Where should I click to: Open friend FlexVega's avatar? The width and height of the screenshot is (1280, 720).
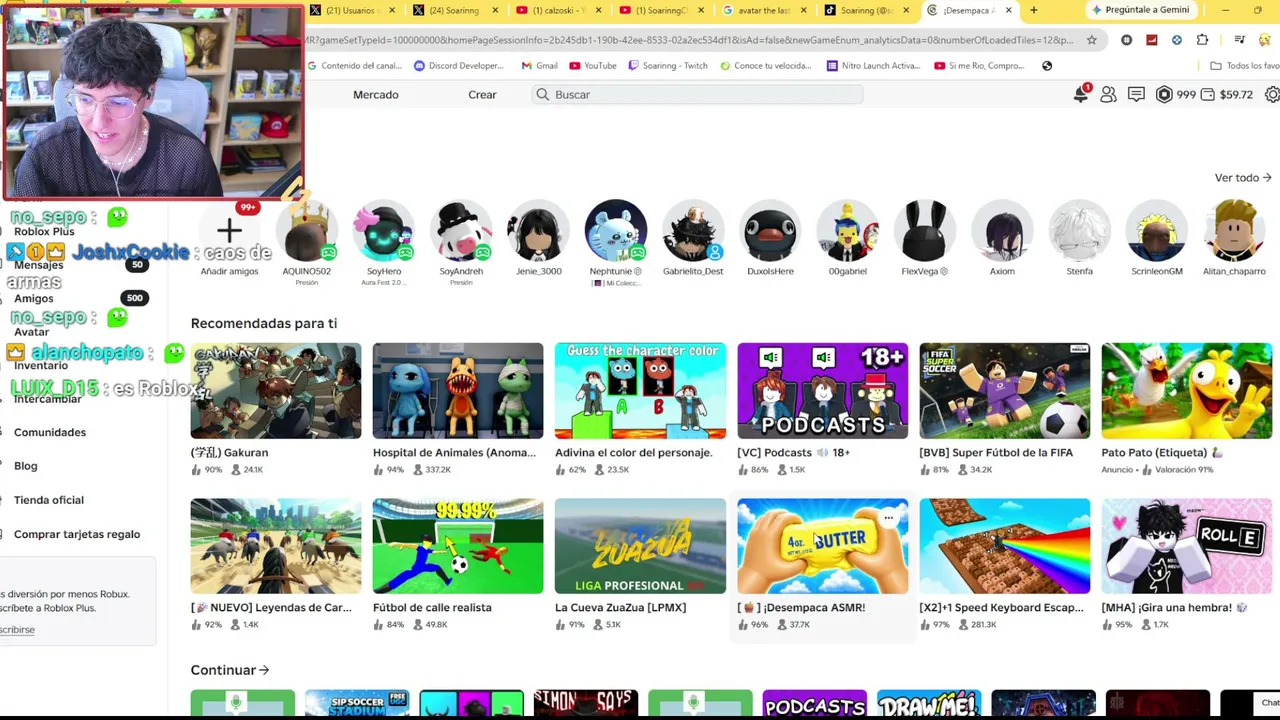coord(925,231)
